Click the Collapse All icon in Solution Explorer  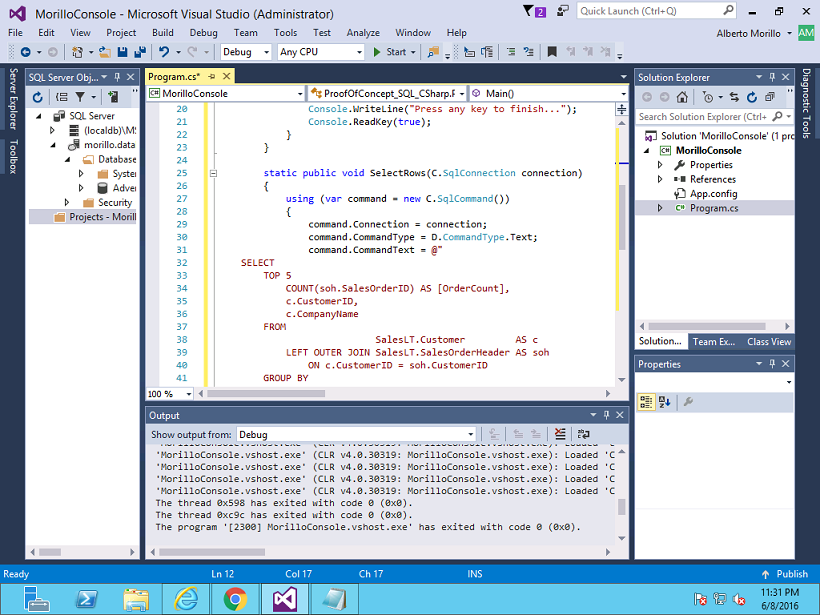769,97
